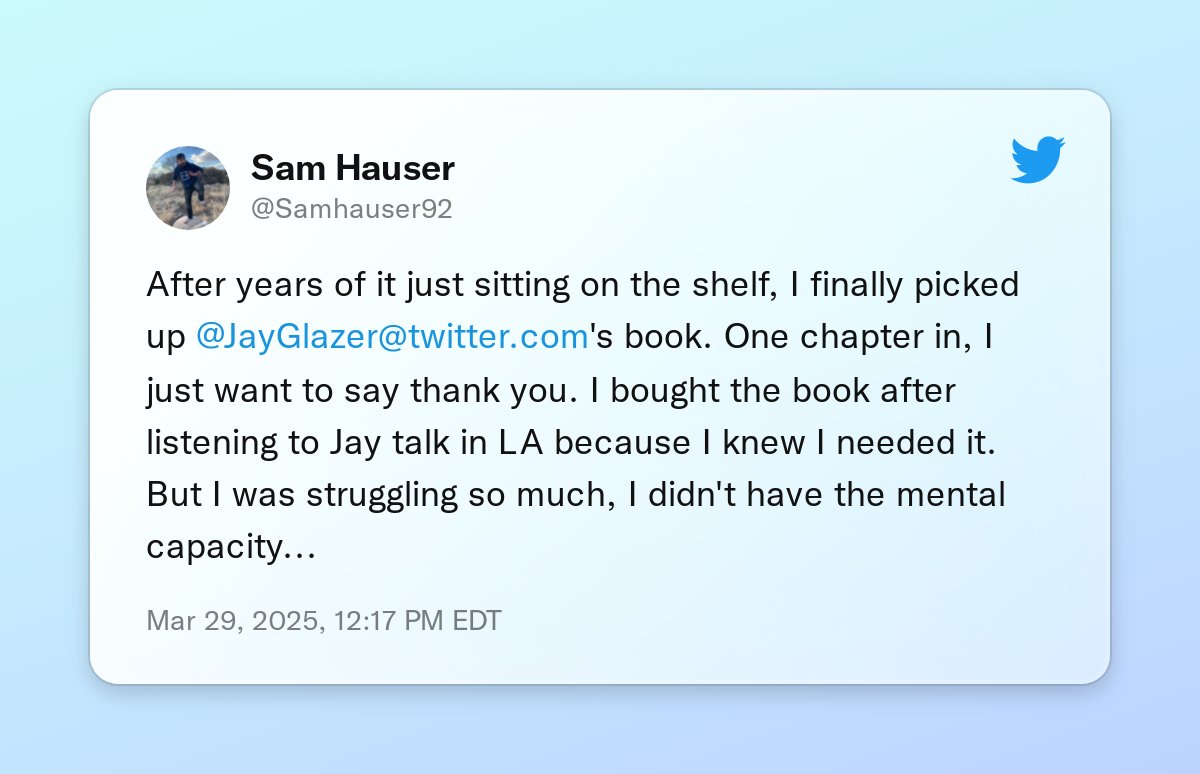Click the word "listening" in the tweet
The height and width of the screenshot is (774, 1200).
tap(212, 443)
